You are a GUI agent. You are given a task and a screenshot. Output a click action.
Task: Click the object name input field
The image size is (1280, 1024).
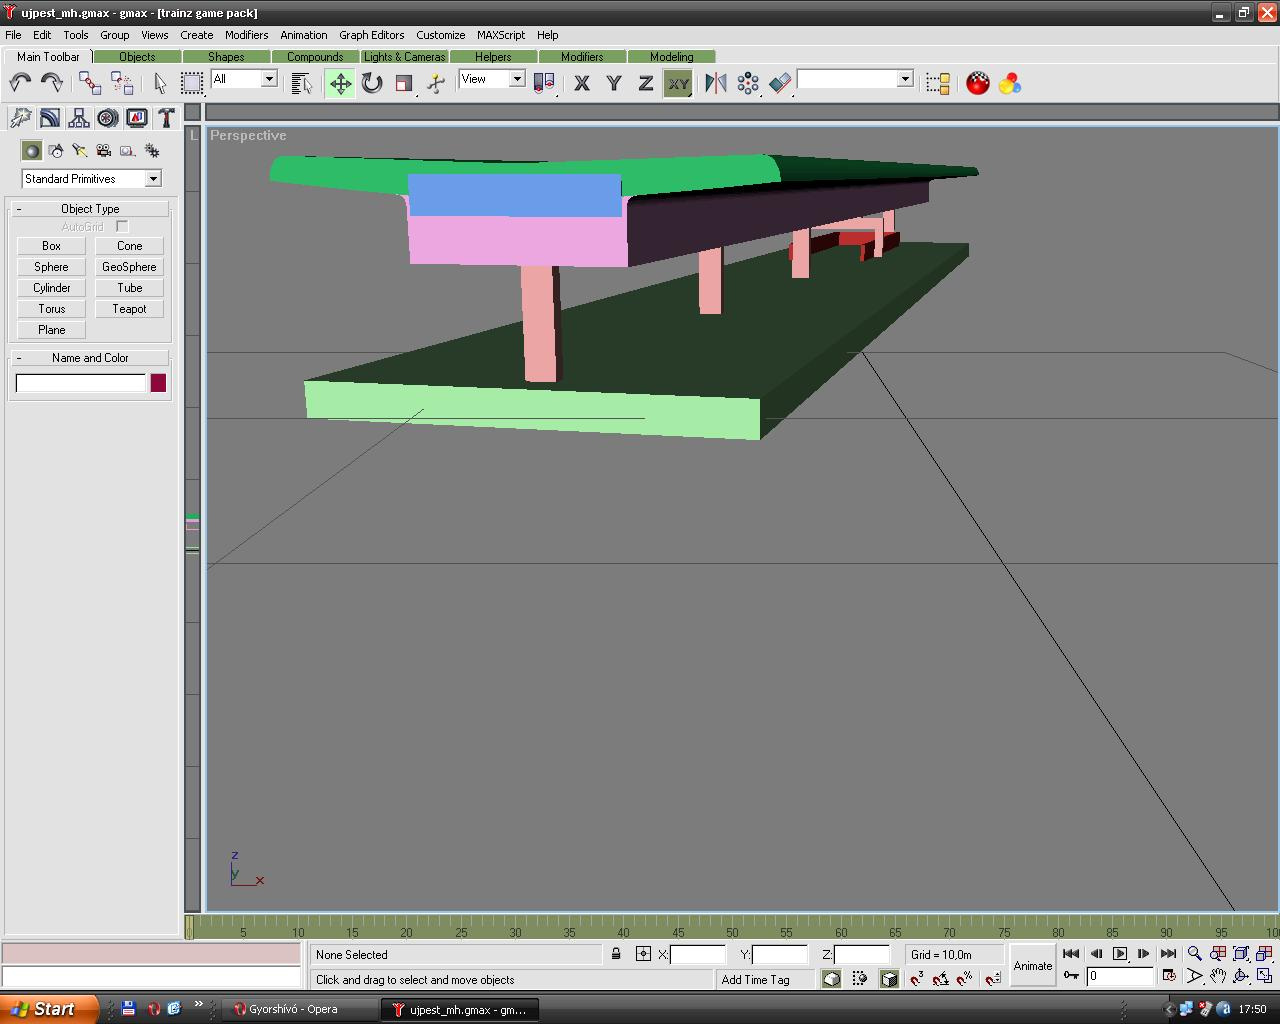tap(81, 383)
